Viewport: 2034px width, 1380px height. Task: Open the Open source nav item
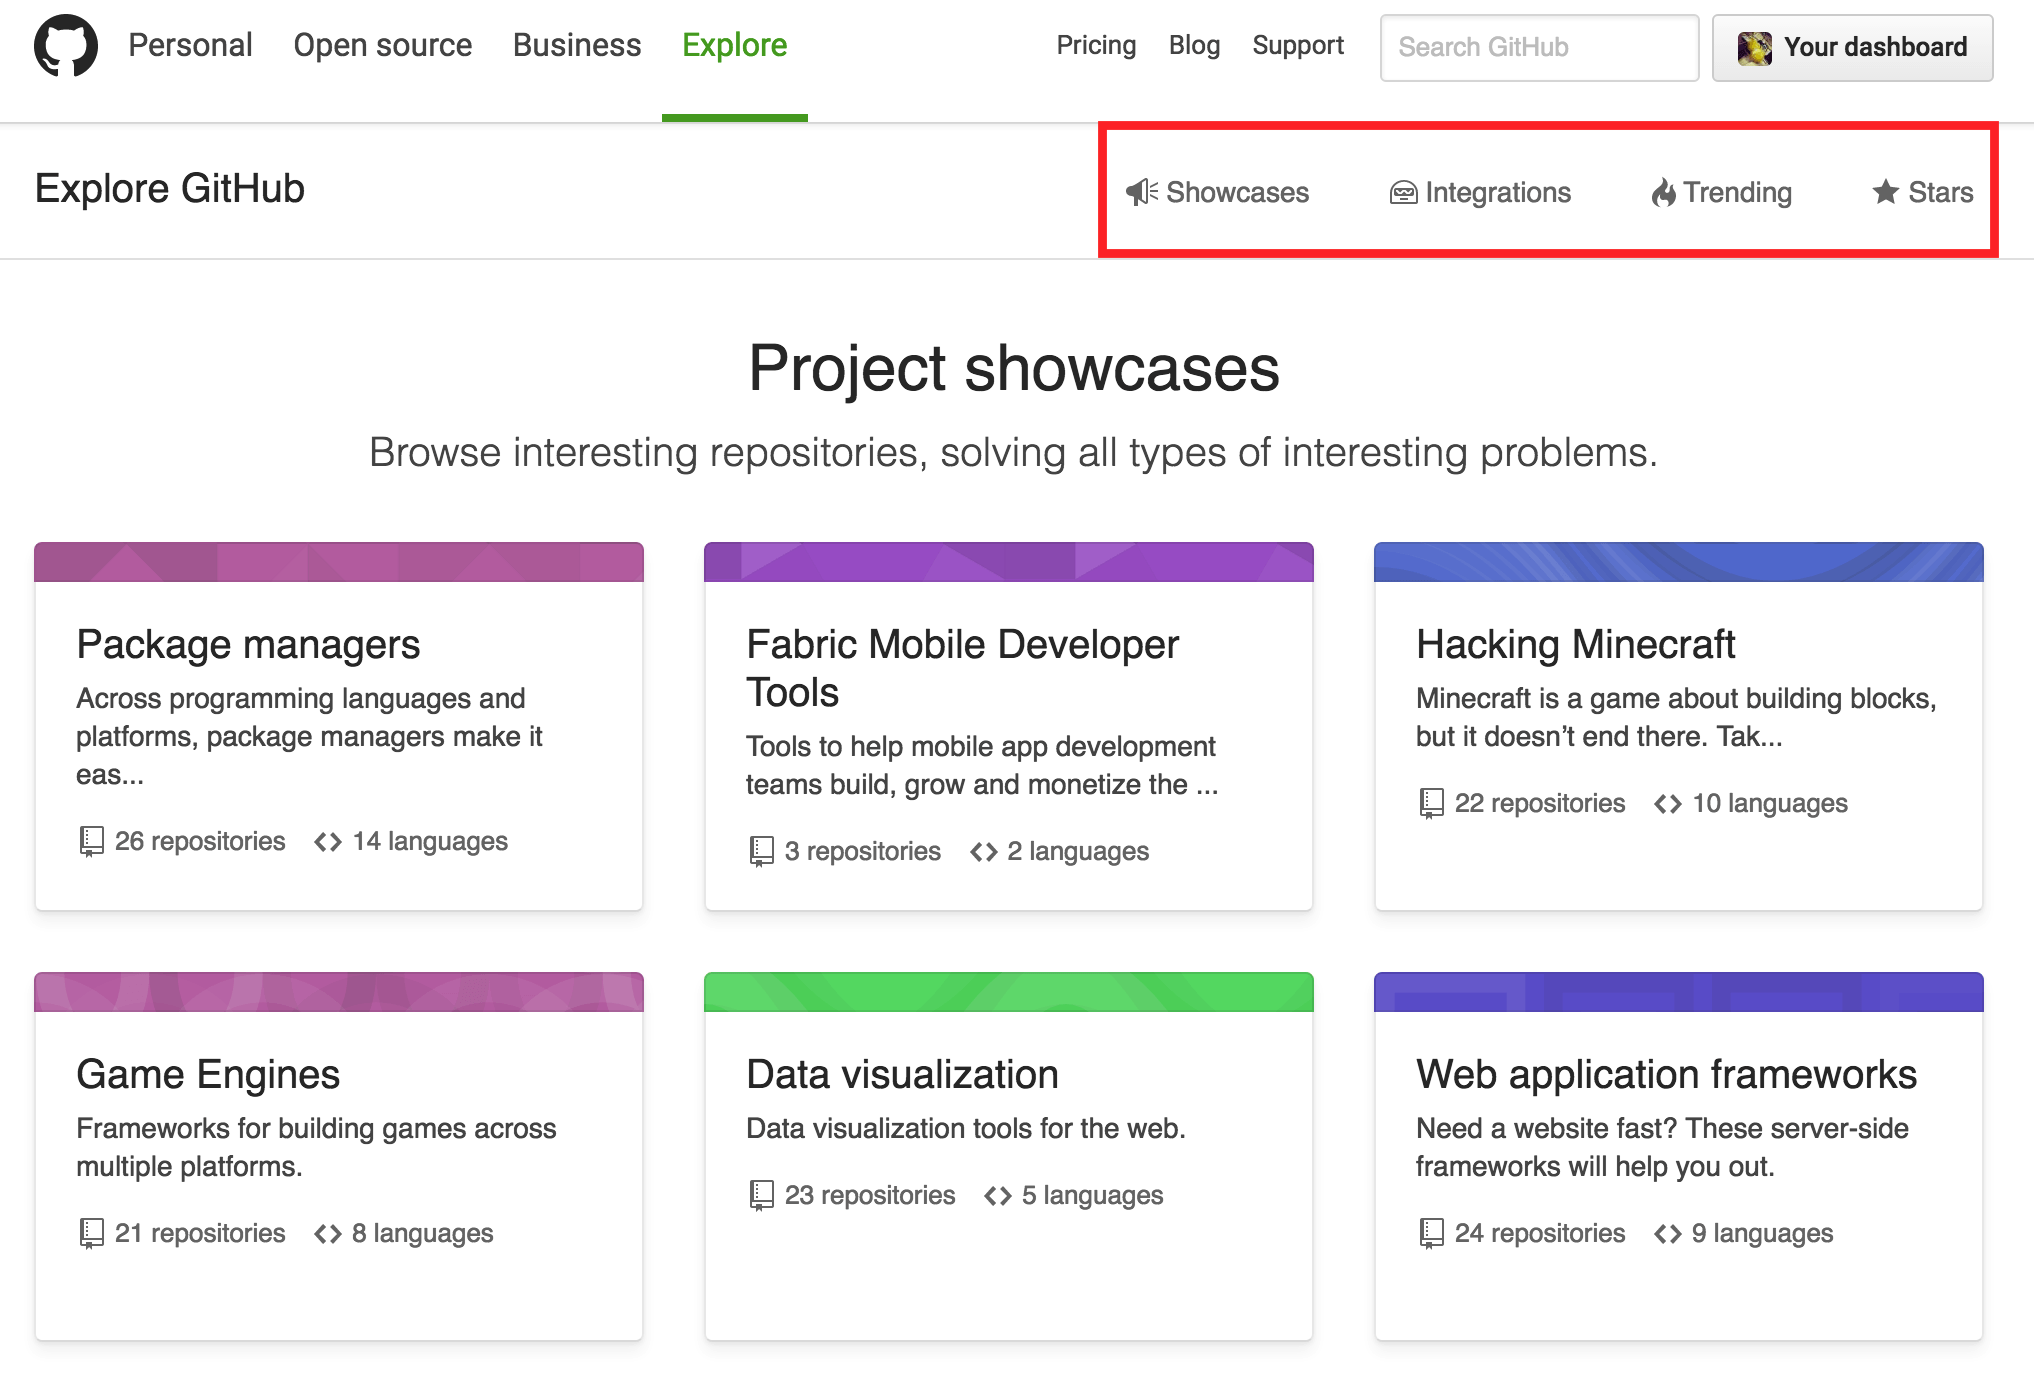point(382,45)
